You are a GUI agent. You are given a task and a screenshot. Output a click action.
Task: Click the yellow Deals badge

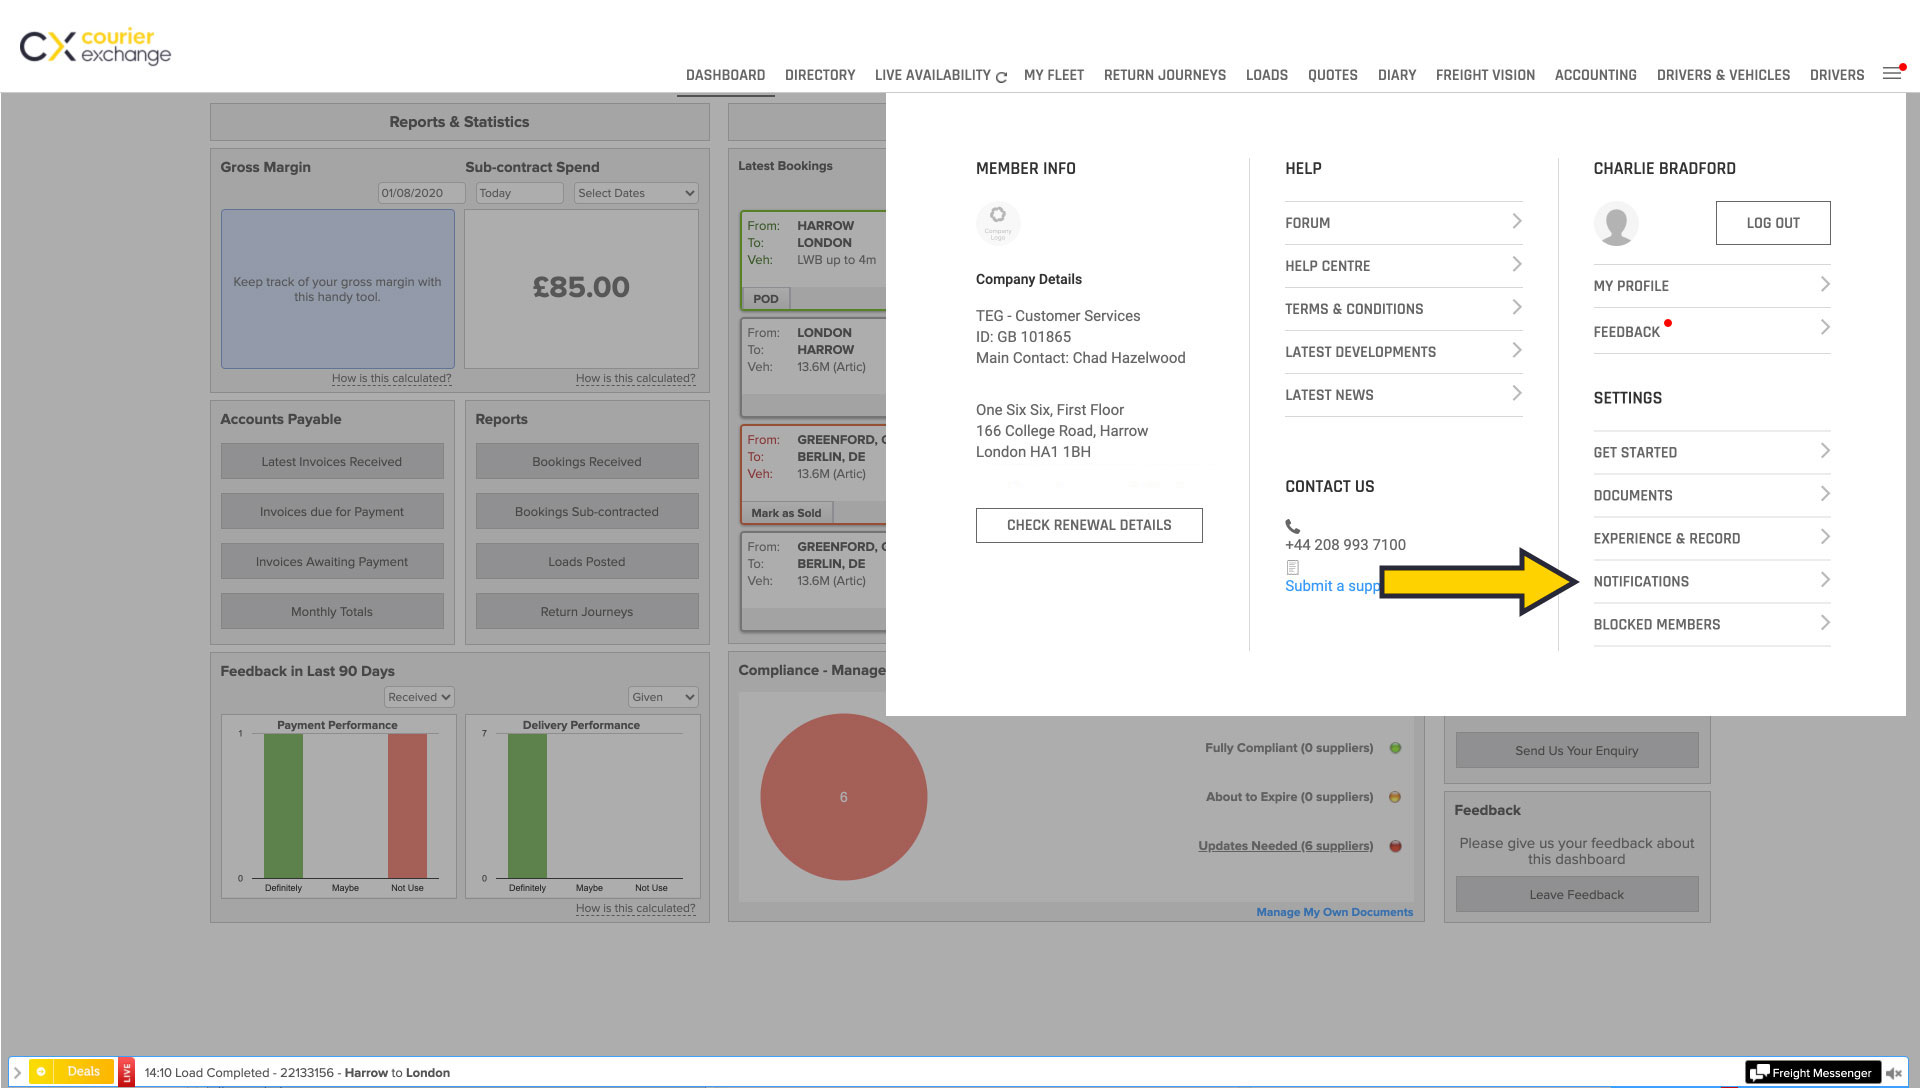[x=72, y=1072]
